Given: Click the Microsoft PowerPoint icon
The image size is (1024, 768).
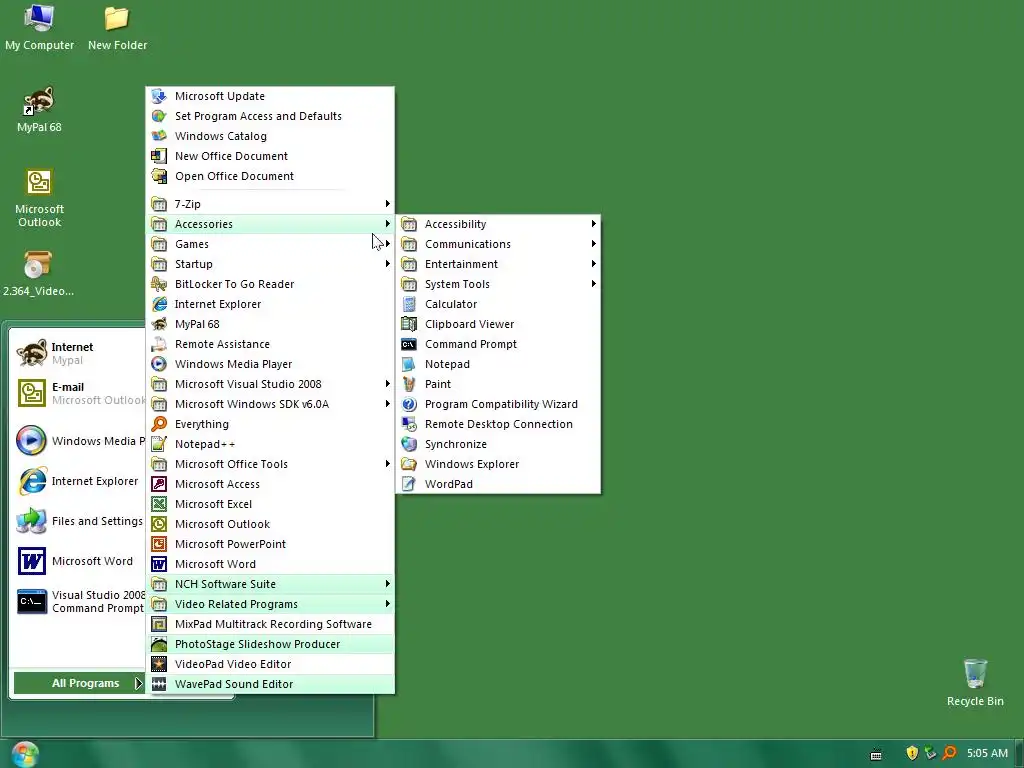Looking at the screenshot, I should tap(159, 544).
